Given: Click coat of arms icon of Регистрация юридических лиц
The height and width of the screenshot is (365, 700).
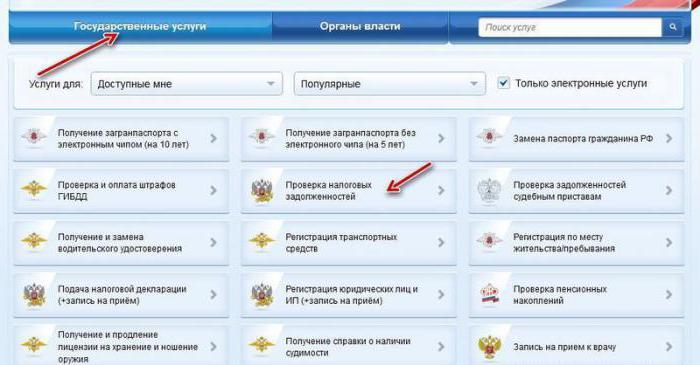Looking at the screenshot, I should [262, 295].
